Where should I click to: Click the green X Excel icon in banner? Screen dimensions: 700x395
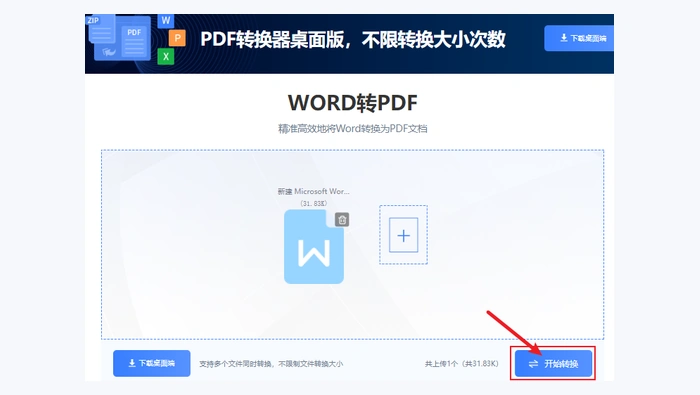coord(166,56)
